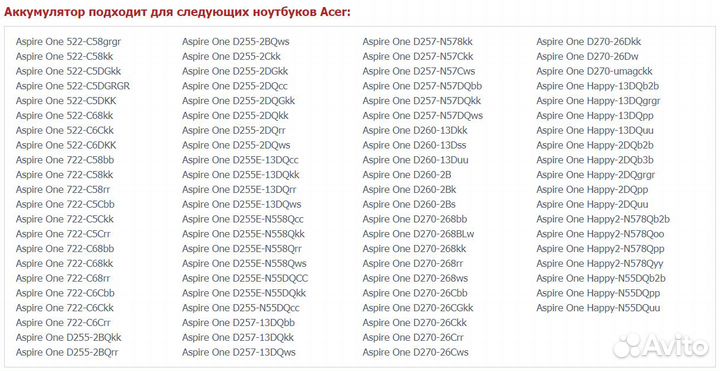Click "Aspire One D255-2DGkk"
Viewport: 720px width, 371px height.
[x=235, y=71]
